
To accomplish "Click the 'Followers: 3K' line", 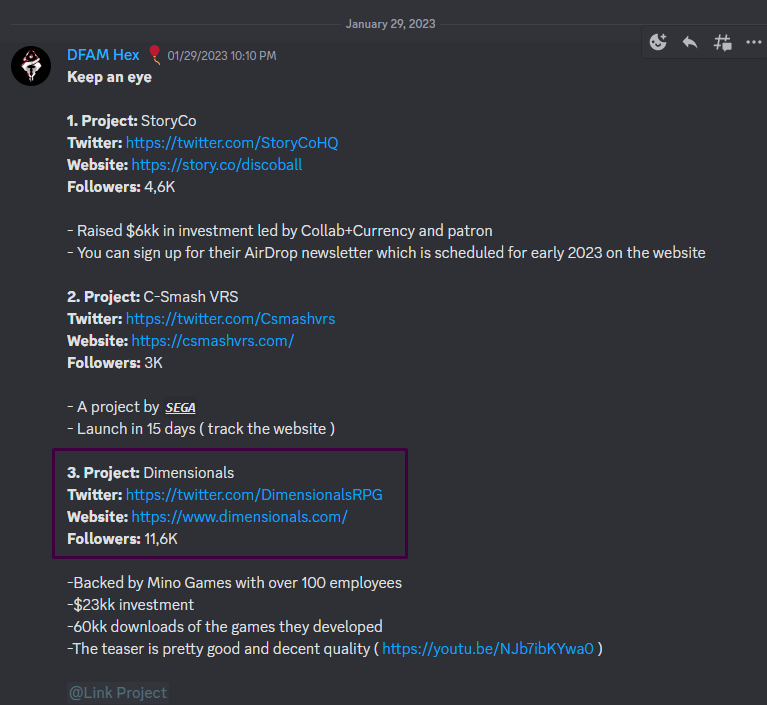I will pos(115,363).
